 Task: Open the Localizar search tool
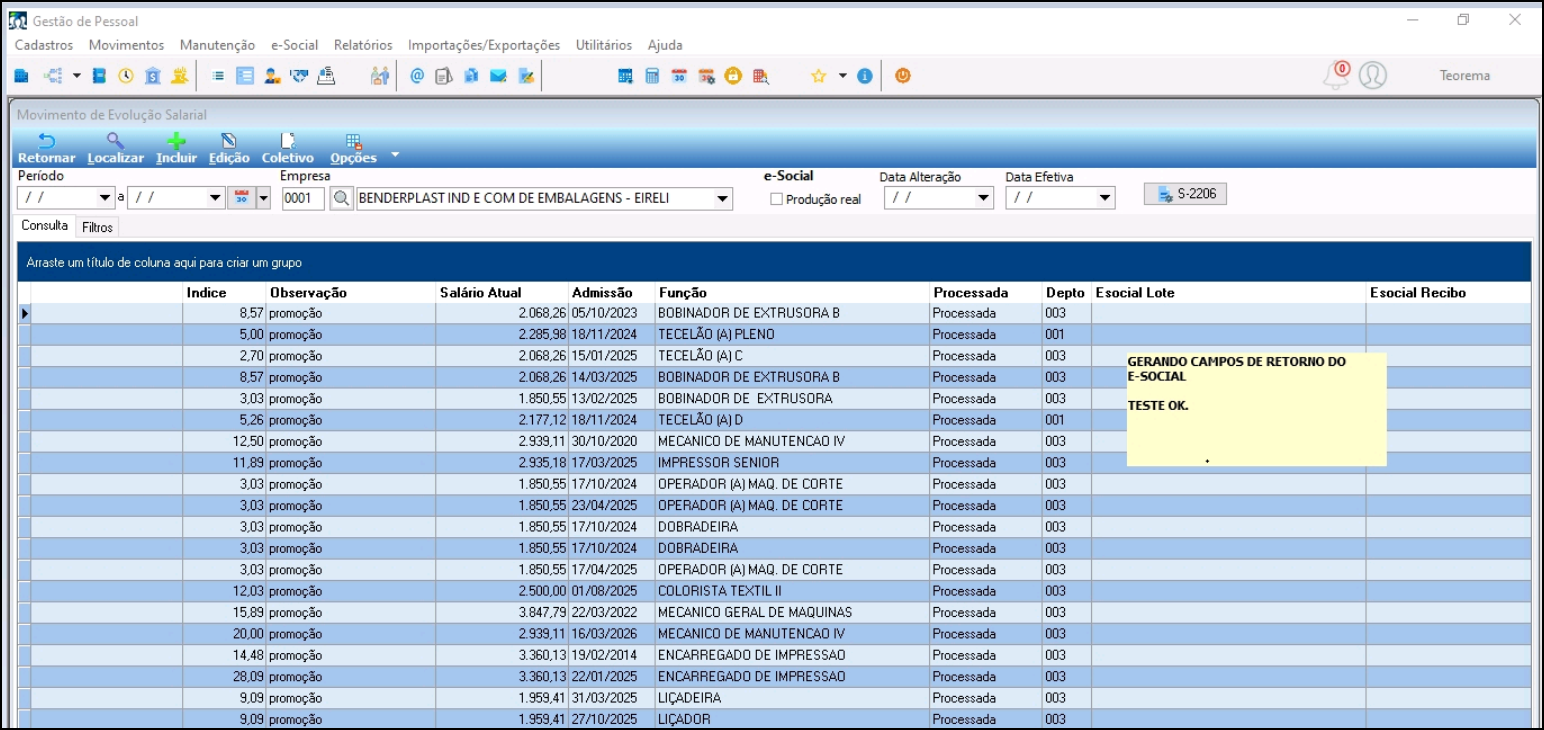pyautogui.click(x=115, y=148)
